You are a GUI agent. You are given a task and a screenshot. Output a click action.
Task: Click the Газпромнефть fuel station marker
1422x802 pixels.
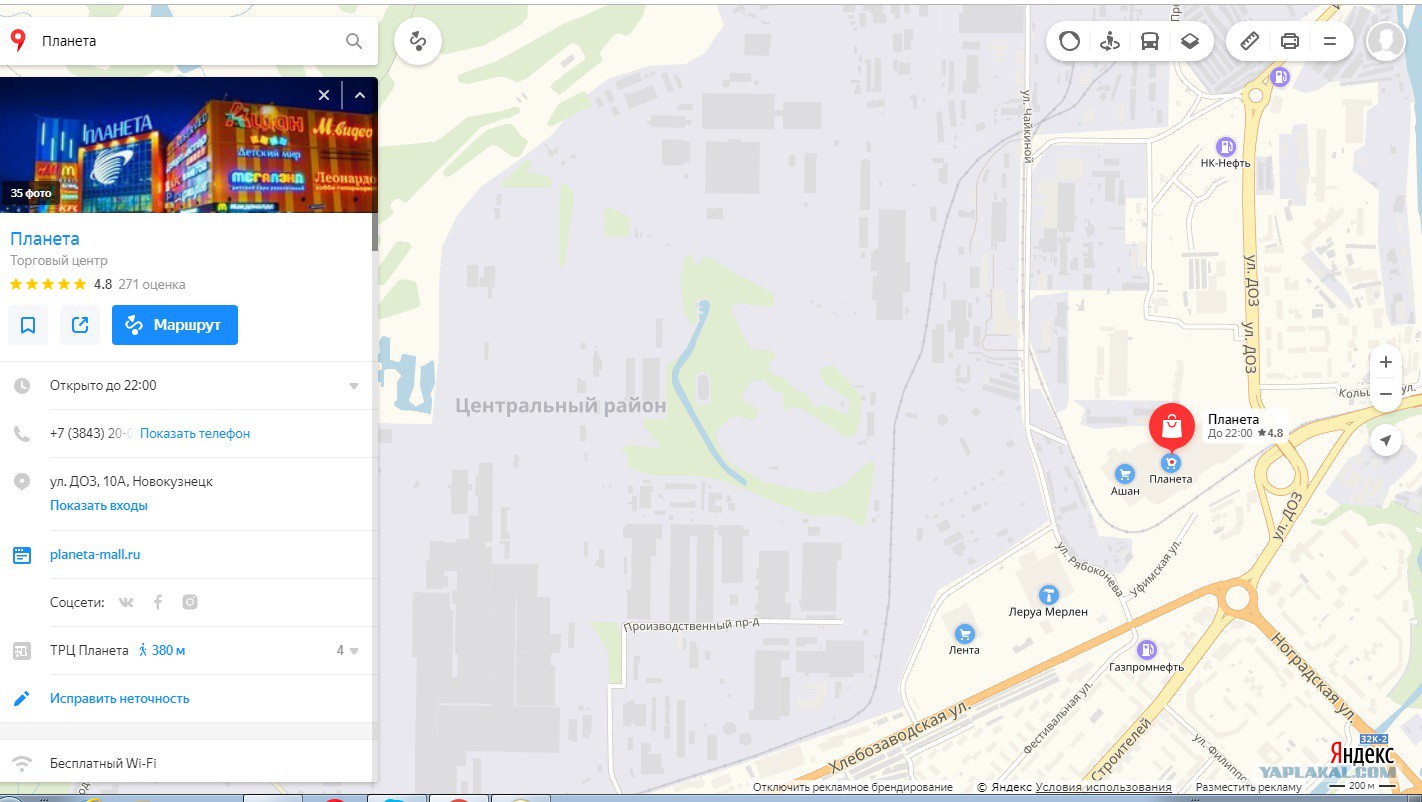pyautogui.click(x=1147, y=650)
